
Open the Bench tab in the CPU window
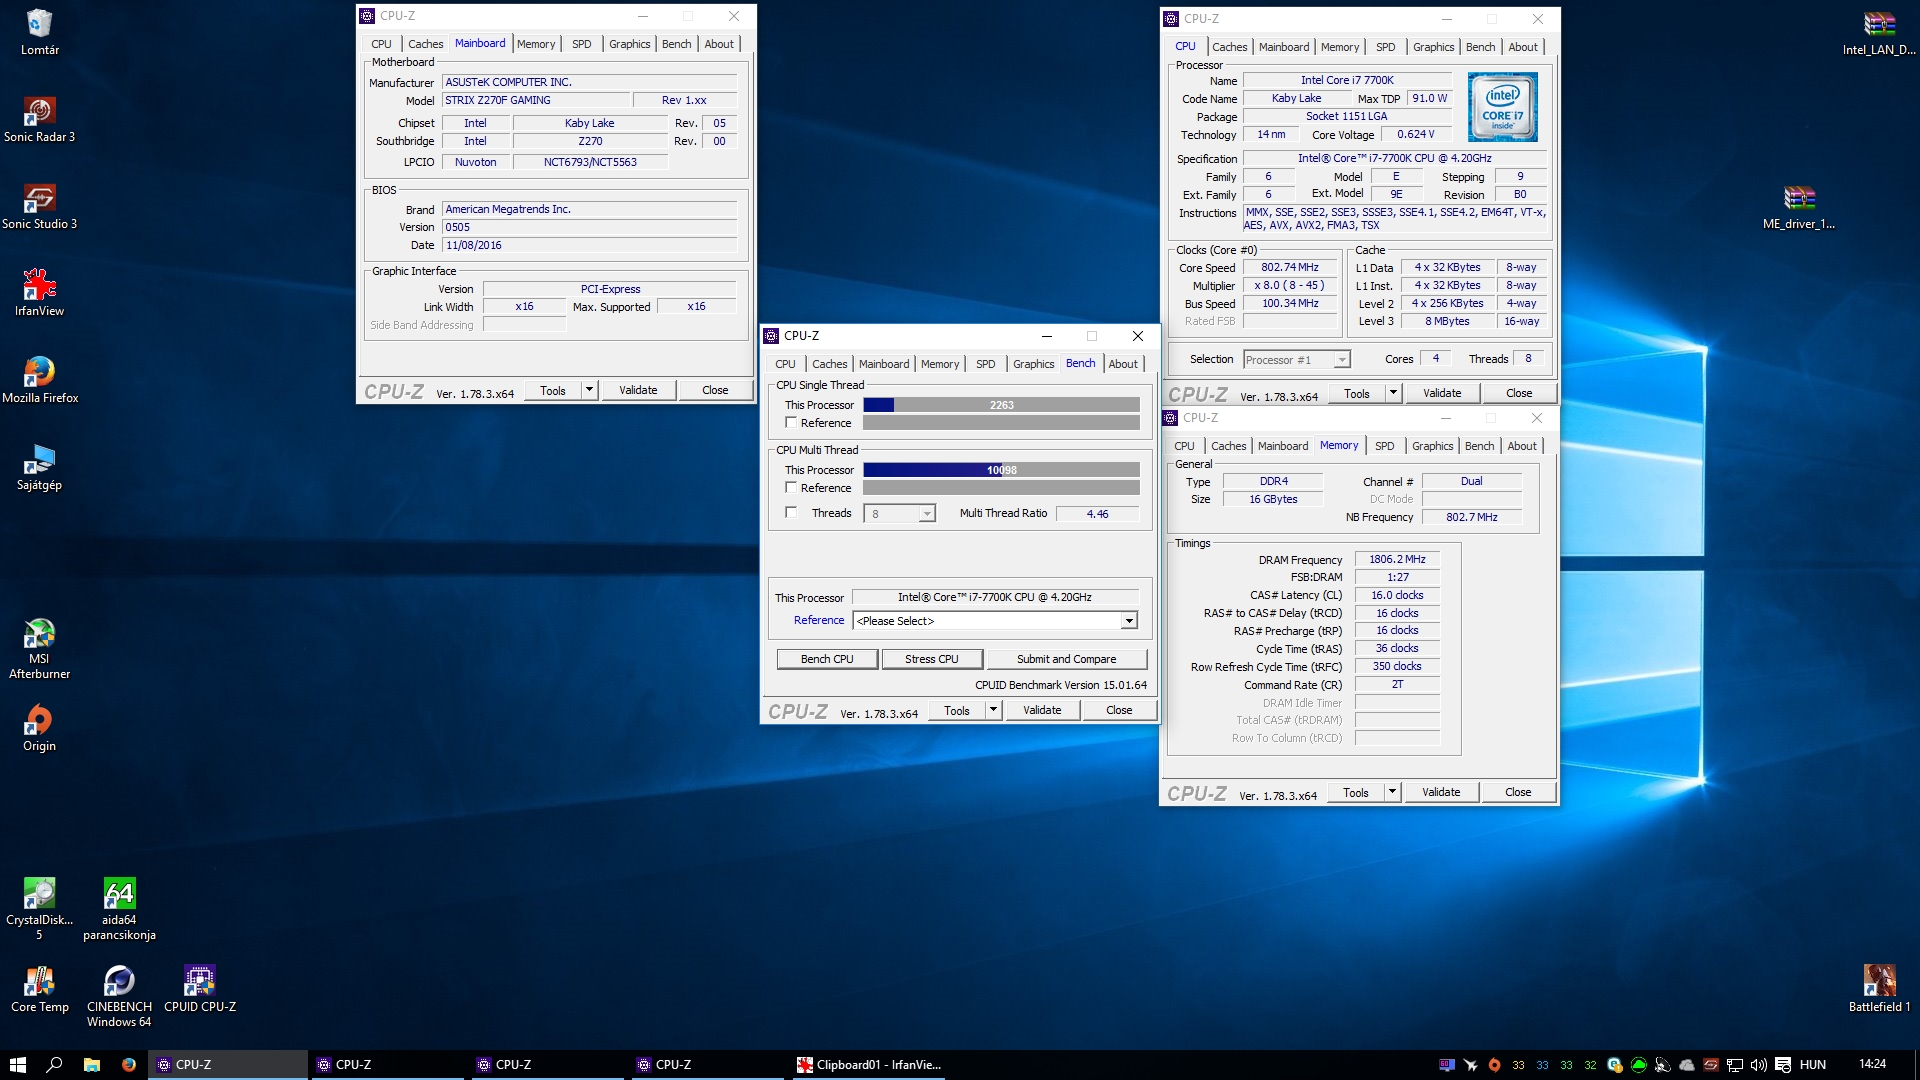(x=1480, y=47)
